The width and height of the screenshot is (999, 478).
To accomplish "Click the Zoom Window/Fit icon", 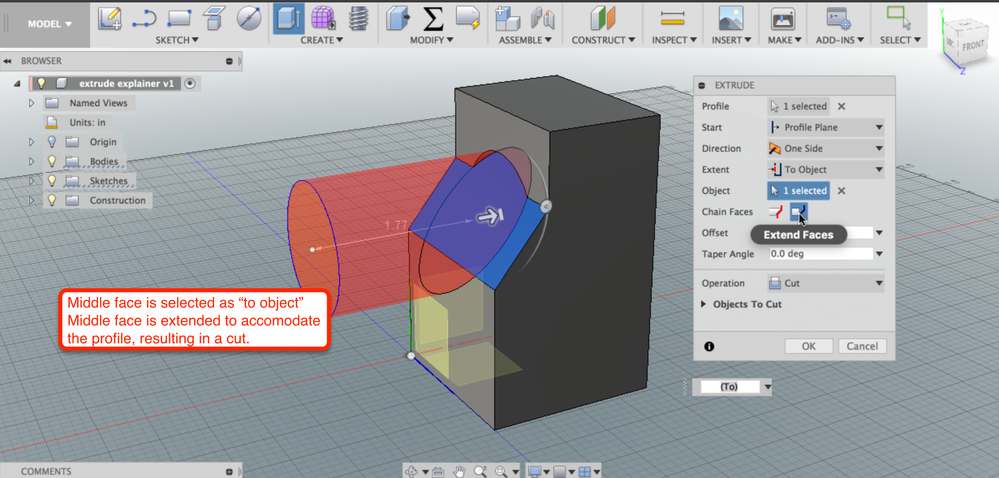I will click(501, 472).
